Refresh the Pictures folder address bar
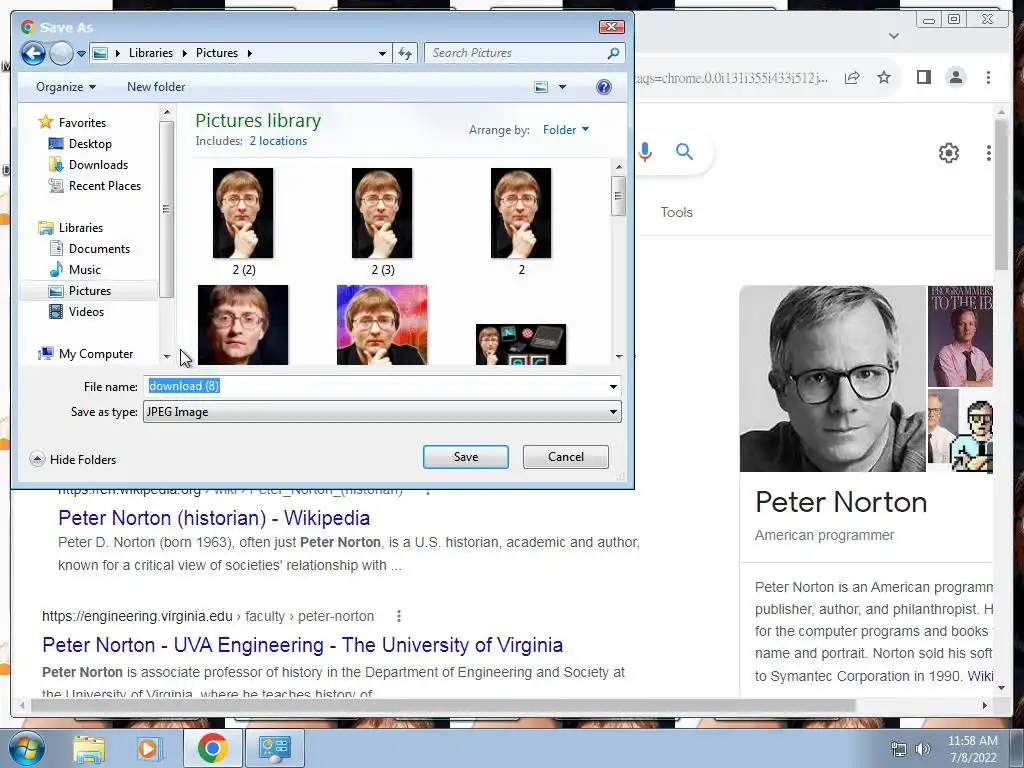Screen dimensions: 1024x768 click(x=405, y=53)
